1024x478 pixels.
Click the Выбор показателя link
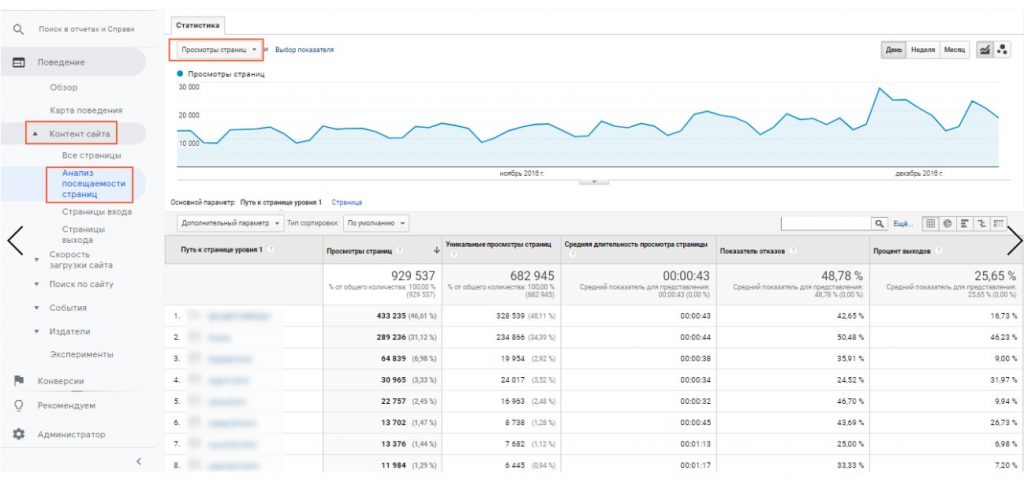pos(304,49)
